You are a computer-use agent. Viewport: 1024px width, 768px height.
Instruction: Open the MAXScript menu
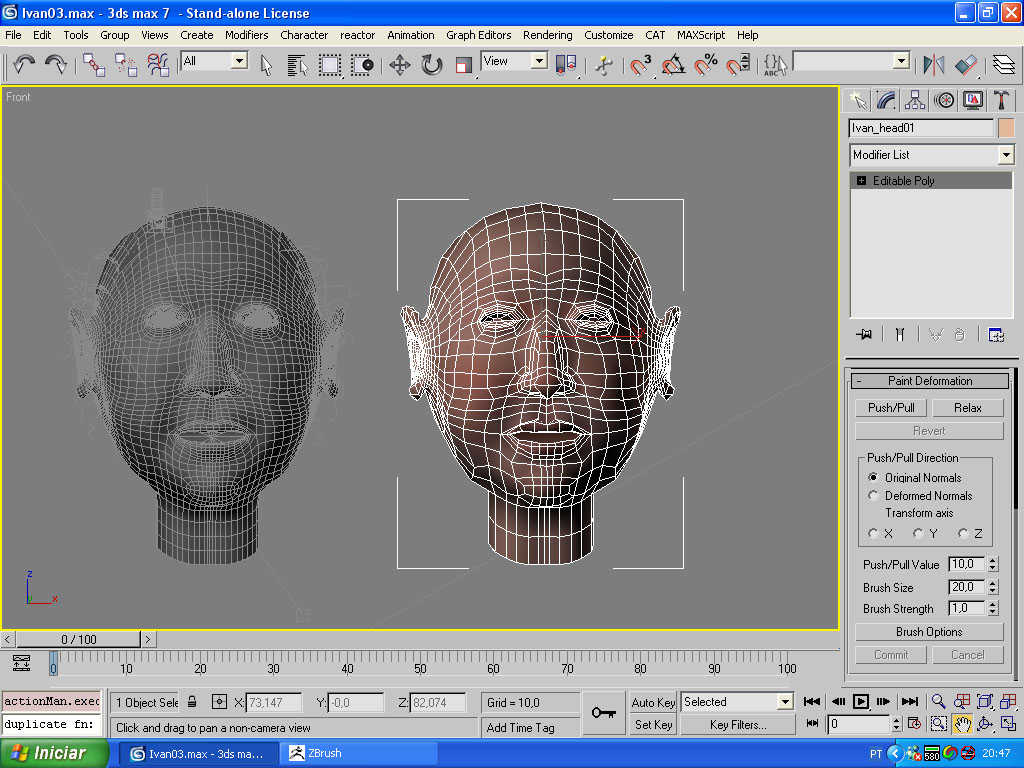(701, 35)
